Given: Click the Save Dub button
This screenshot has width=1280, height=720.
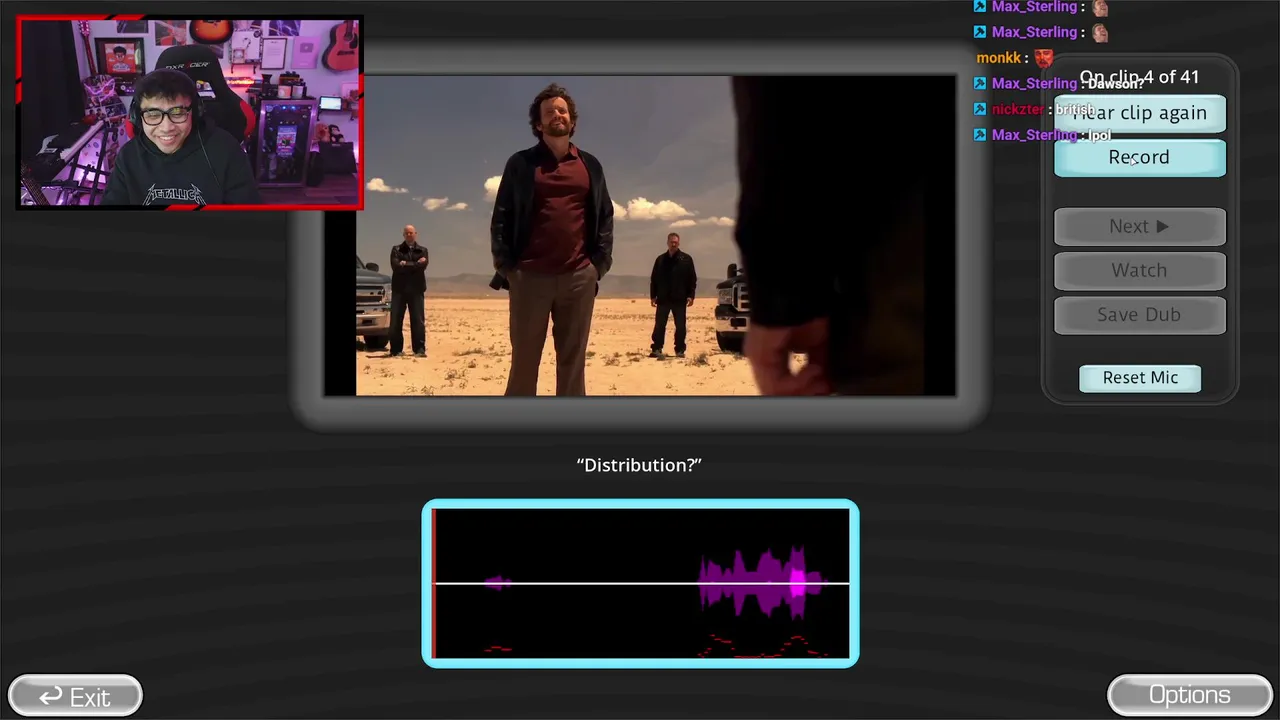Looking at the screenshot, I should pyautogui.click(x=1140, y=315).
